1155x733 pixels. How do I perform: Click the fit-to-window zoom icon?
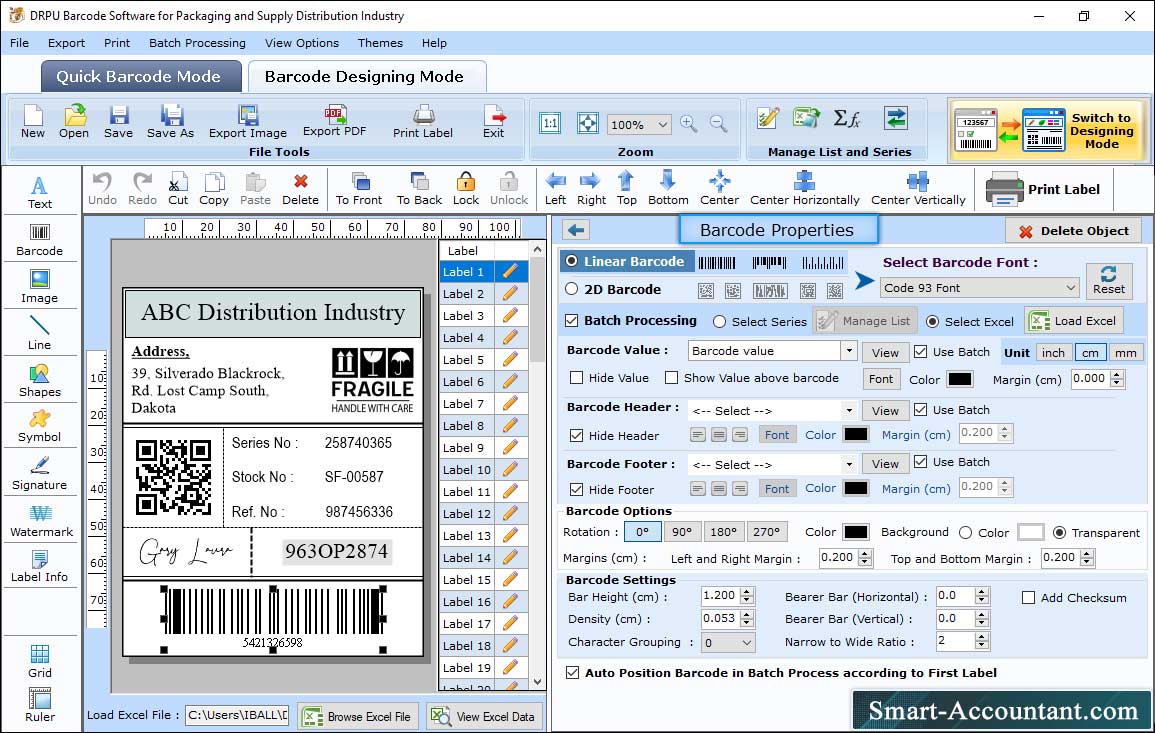coord(588,123)
